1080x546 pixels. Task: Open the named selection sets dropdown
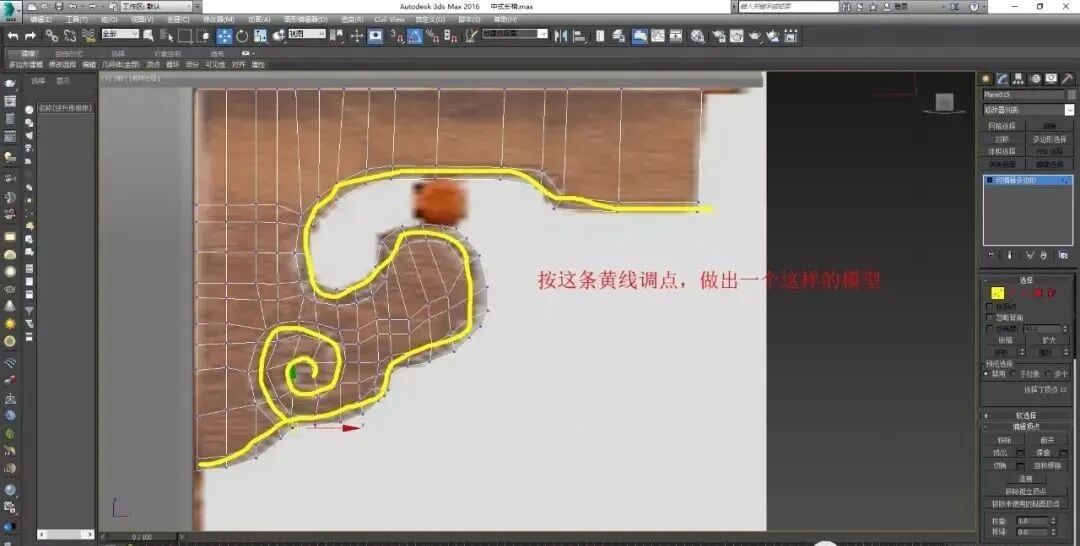[x=515, y=34]
